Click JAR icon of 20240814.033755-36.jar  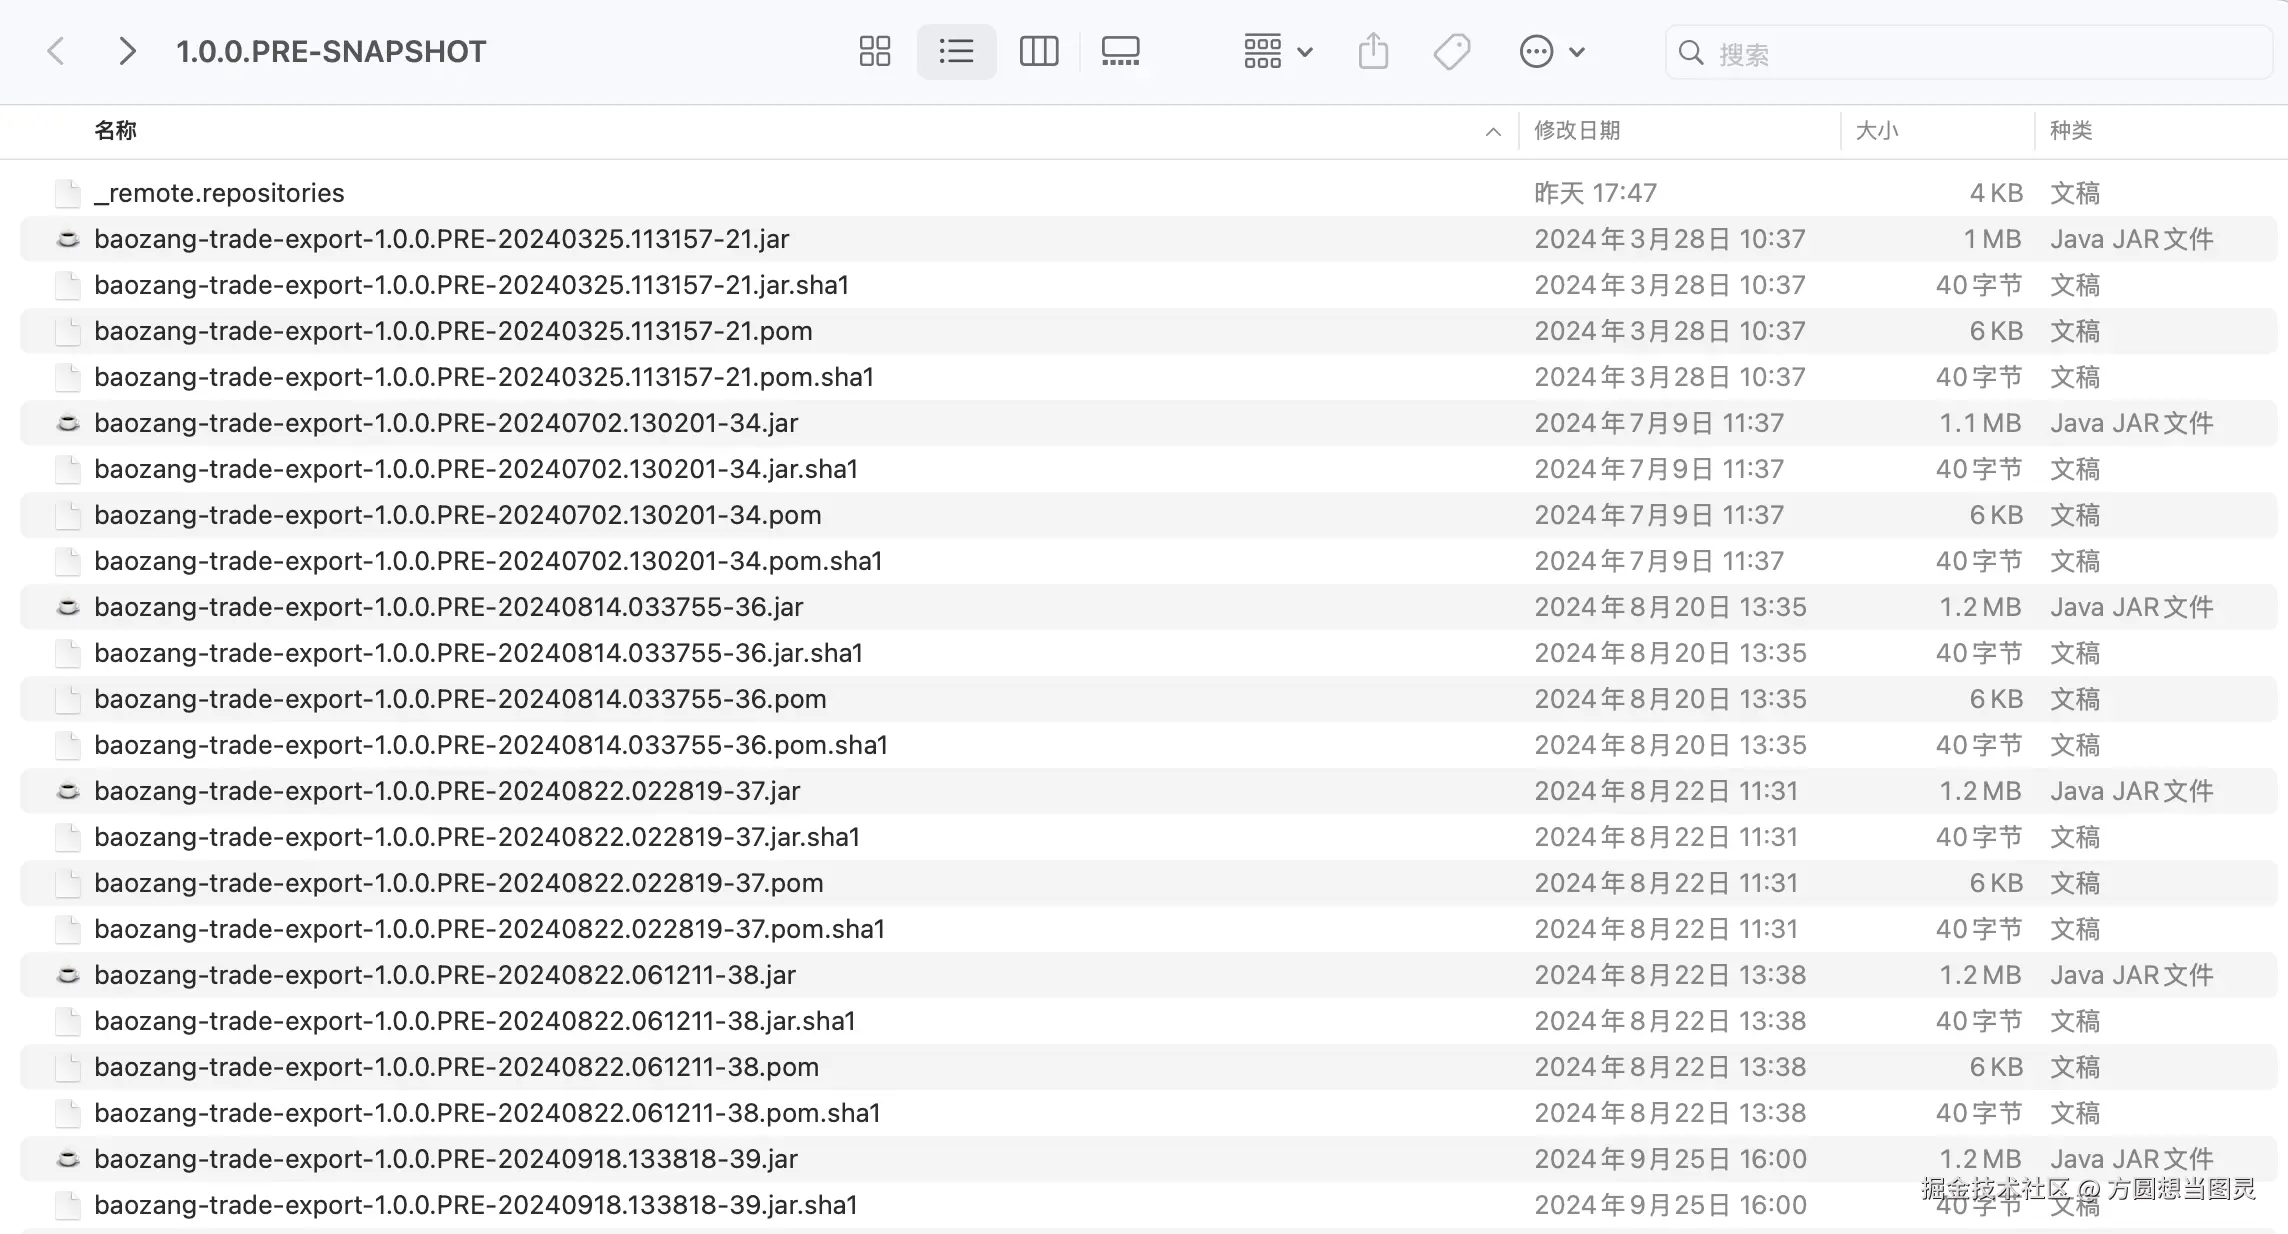click(68, 607)
